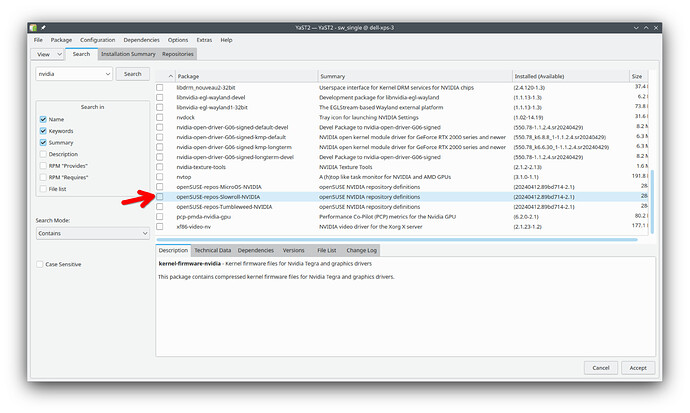Check the nvidia-texture-tools package box
The width and height of the screenshot is (690, 413).
(160, 167)
